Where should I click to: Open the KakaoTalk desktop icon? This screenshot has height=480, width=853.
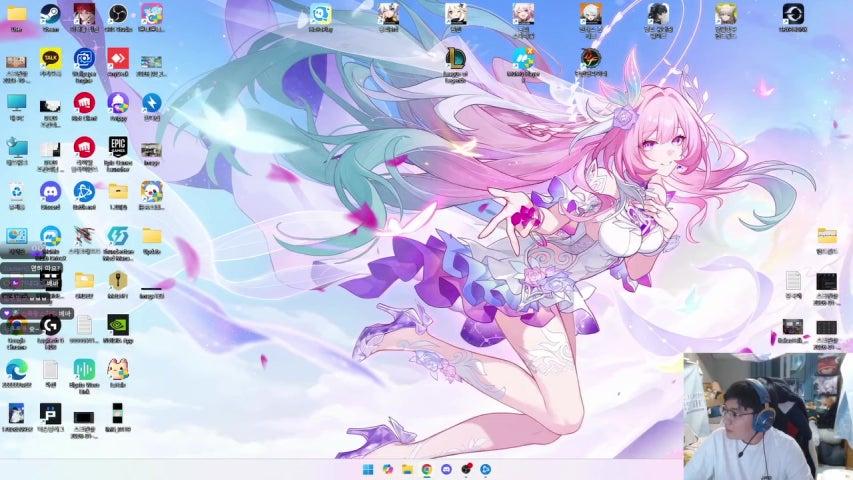pos(50,59)
